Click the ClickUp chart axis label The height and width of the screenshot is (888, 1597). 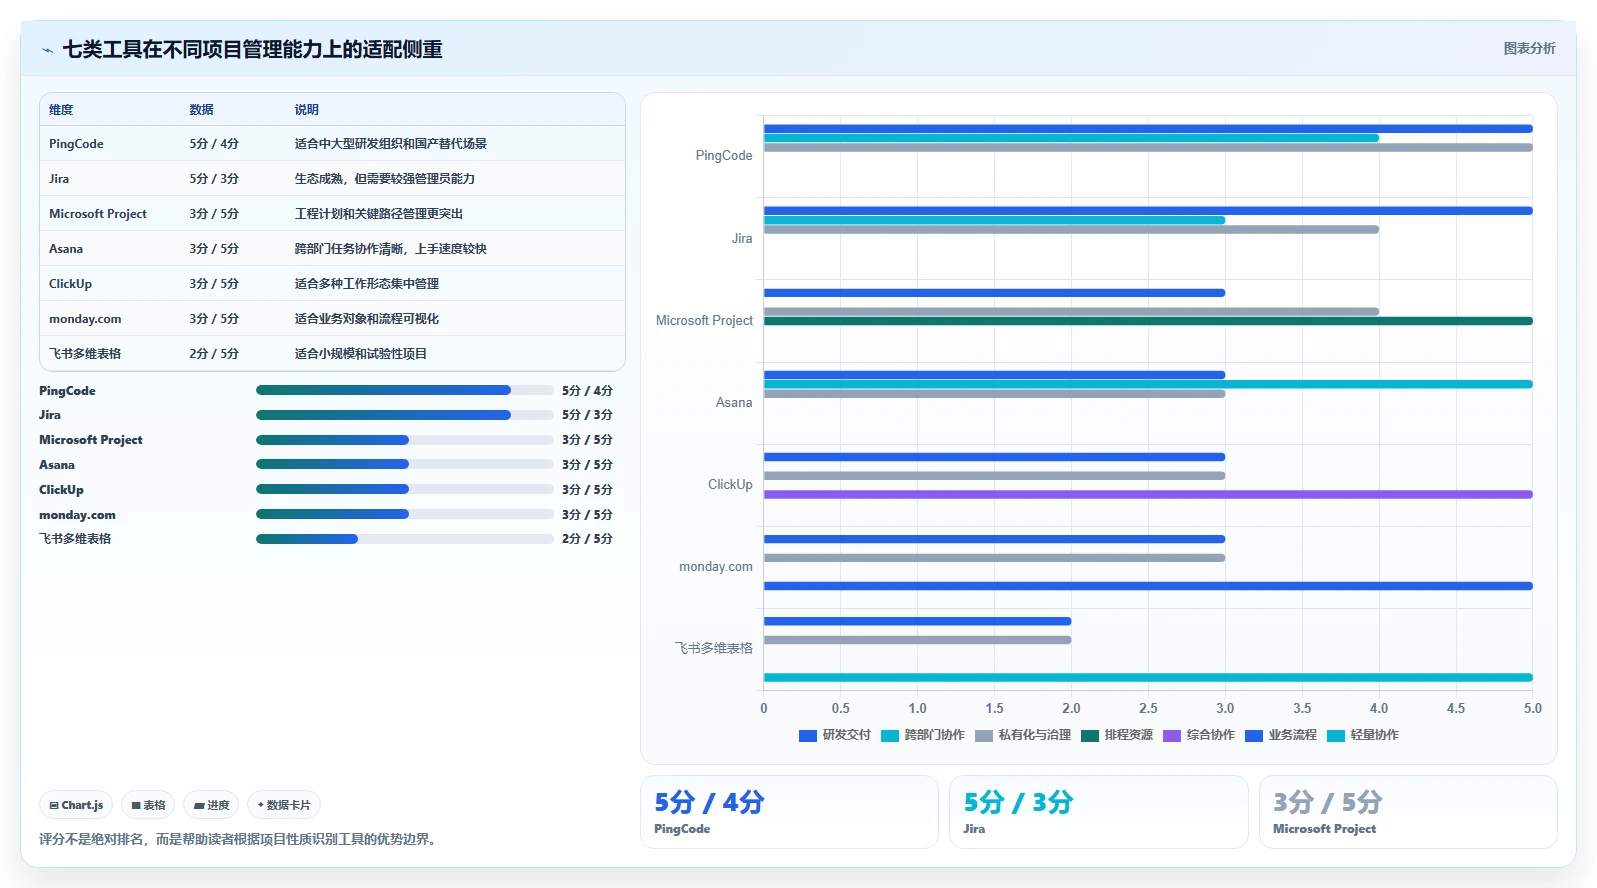click(x=730, y=485)
